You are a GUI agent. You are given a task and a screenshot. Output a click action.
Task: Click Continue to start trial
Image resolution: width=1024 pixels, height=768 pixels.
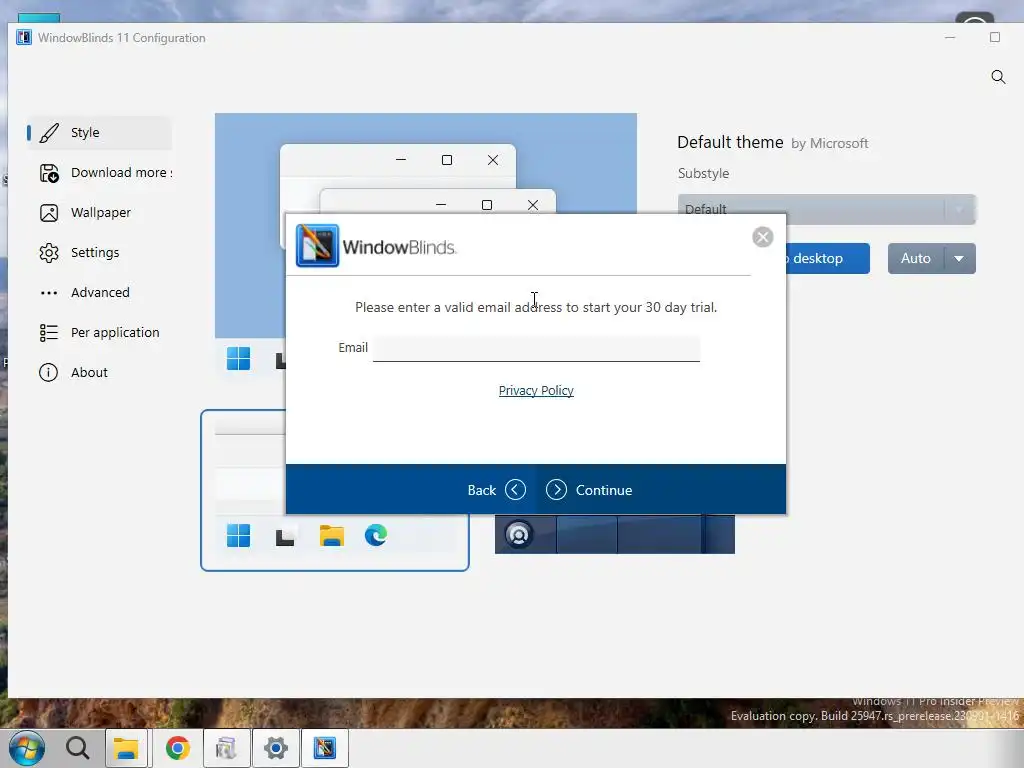pyautogui.click(x=589, y=490)
